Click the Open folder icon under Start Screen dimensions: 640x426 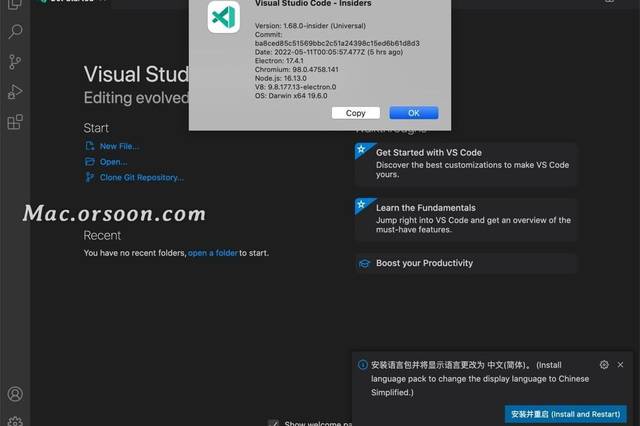click(x=90, y=162)
